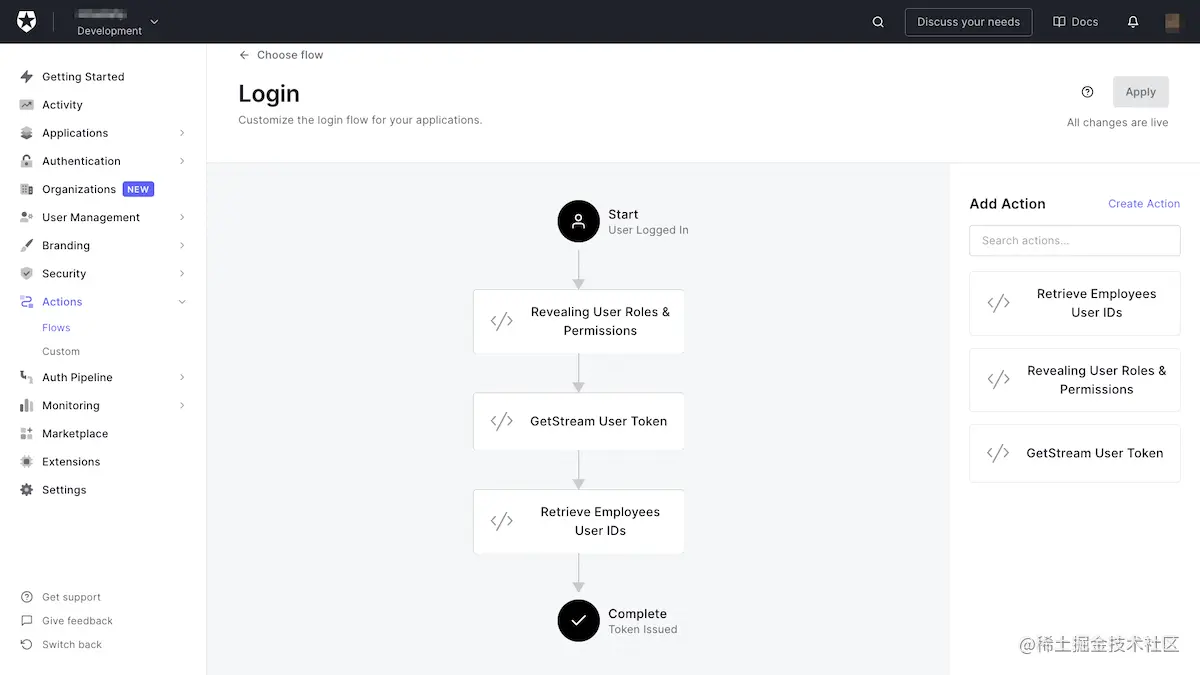Open the Create Action link
Image resolution: width=1200 pixels, height=675 pixels.
point(1144,203)
